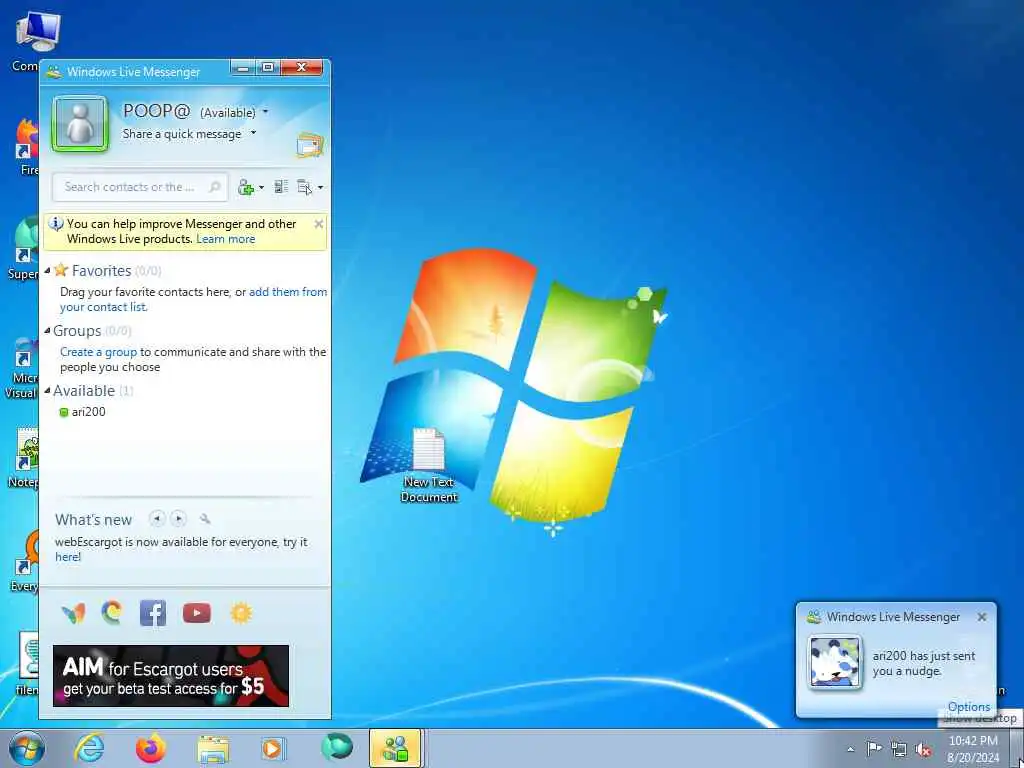Open the Add a contact icon
This screenshot has width=1024, height=768.
click(246, 187)
